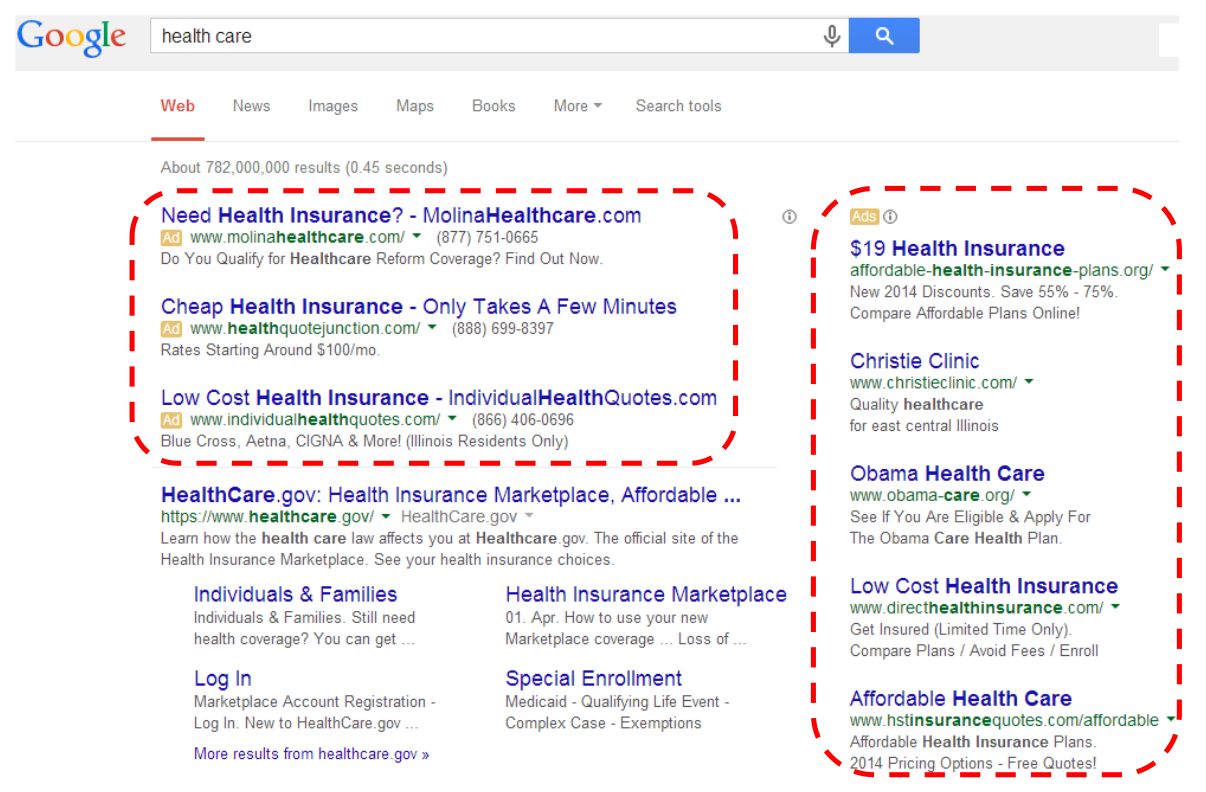Screen dimensions: 1206x792
Task: Visit the "Christie Clinic" ad link
Action: click(x=915, y=361)
